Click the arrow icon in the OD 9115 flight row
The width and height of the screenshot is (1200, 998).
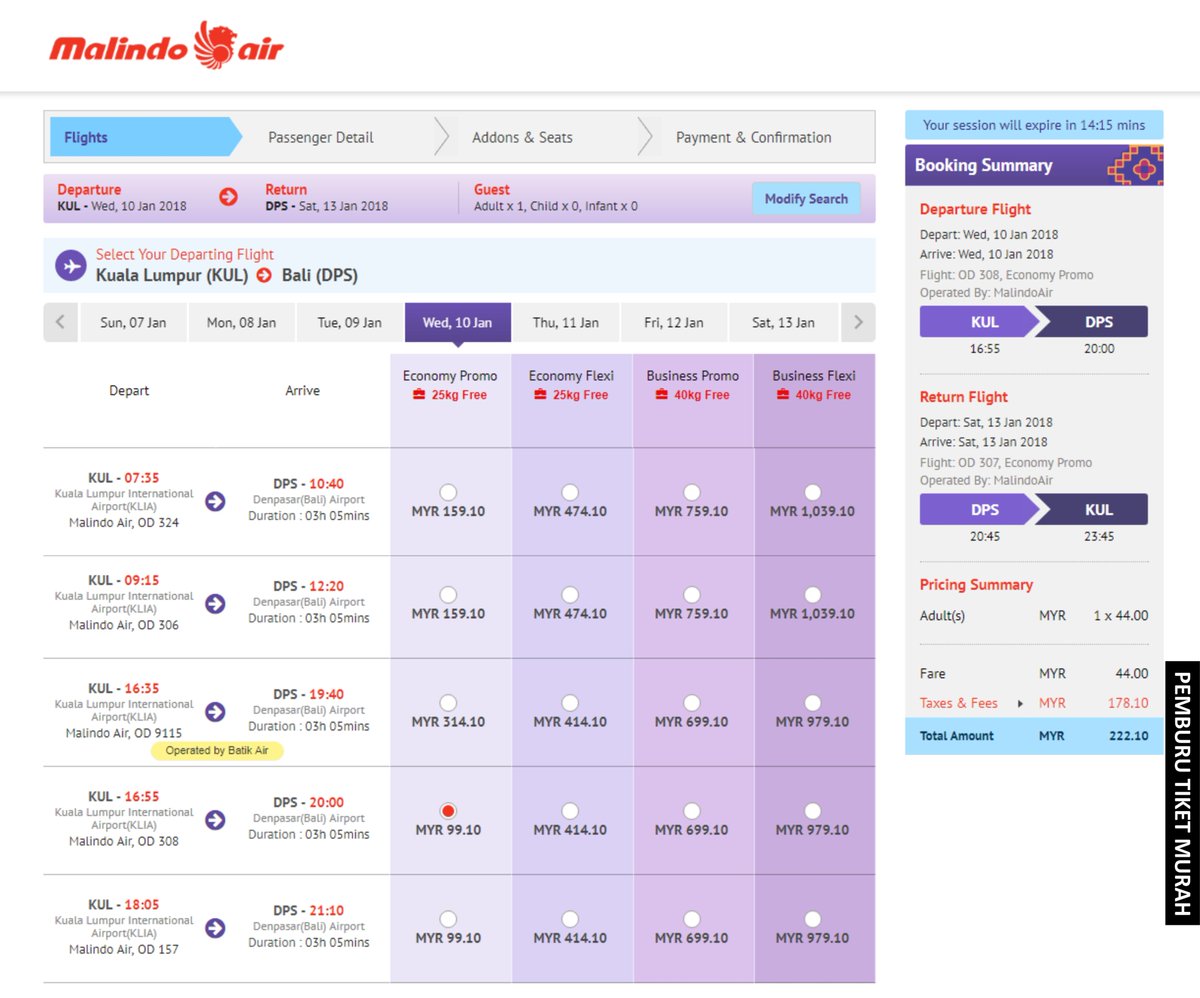coord(215,711)
